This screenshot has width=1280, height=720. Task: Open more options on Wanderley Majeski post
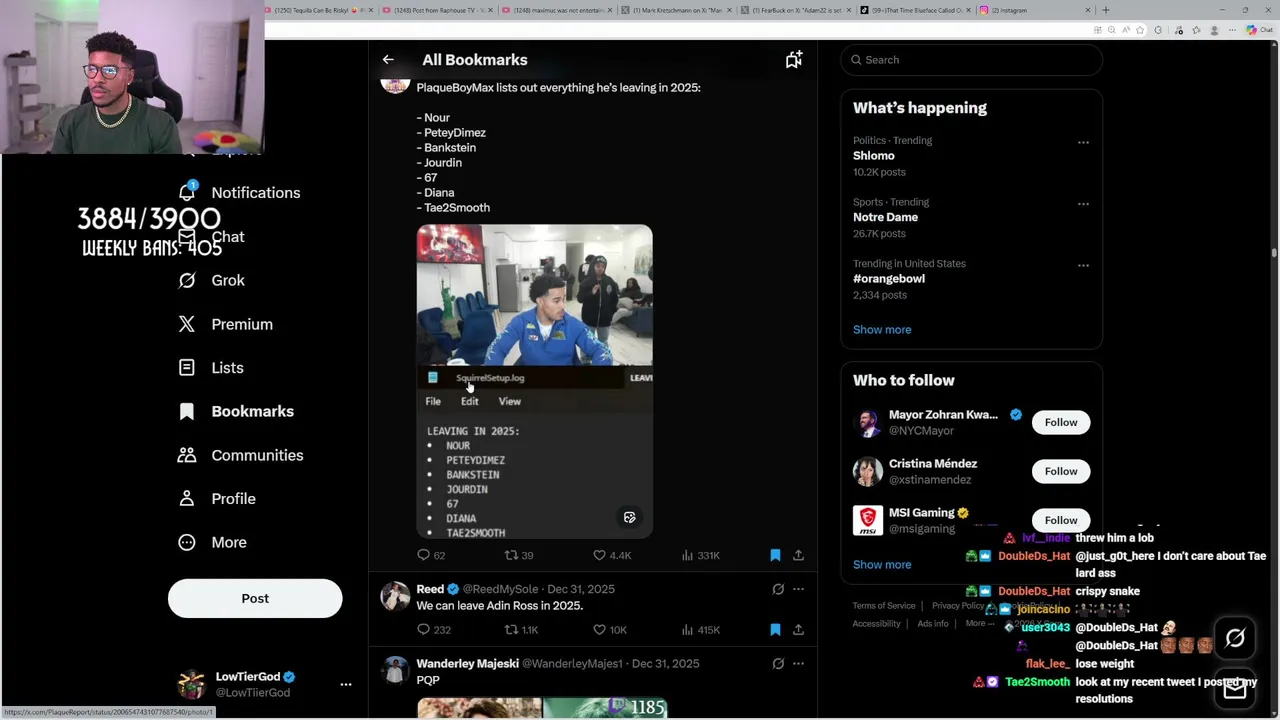pos(798,663)
